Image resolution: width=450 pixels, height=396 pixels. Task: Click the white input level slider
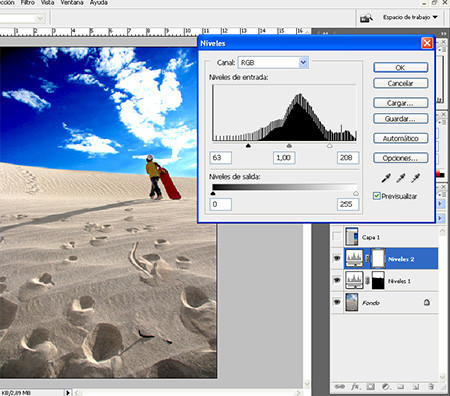click(329, 146)
